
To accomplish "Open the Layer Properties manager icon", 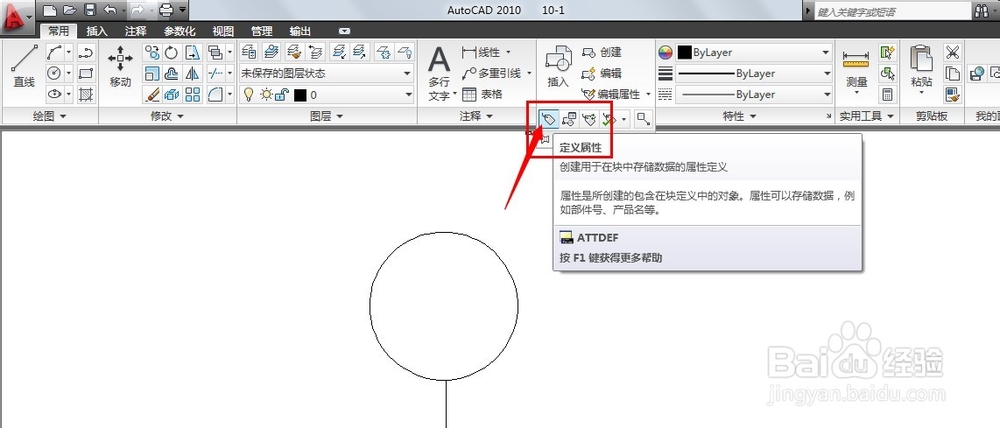I will 249,52.
